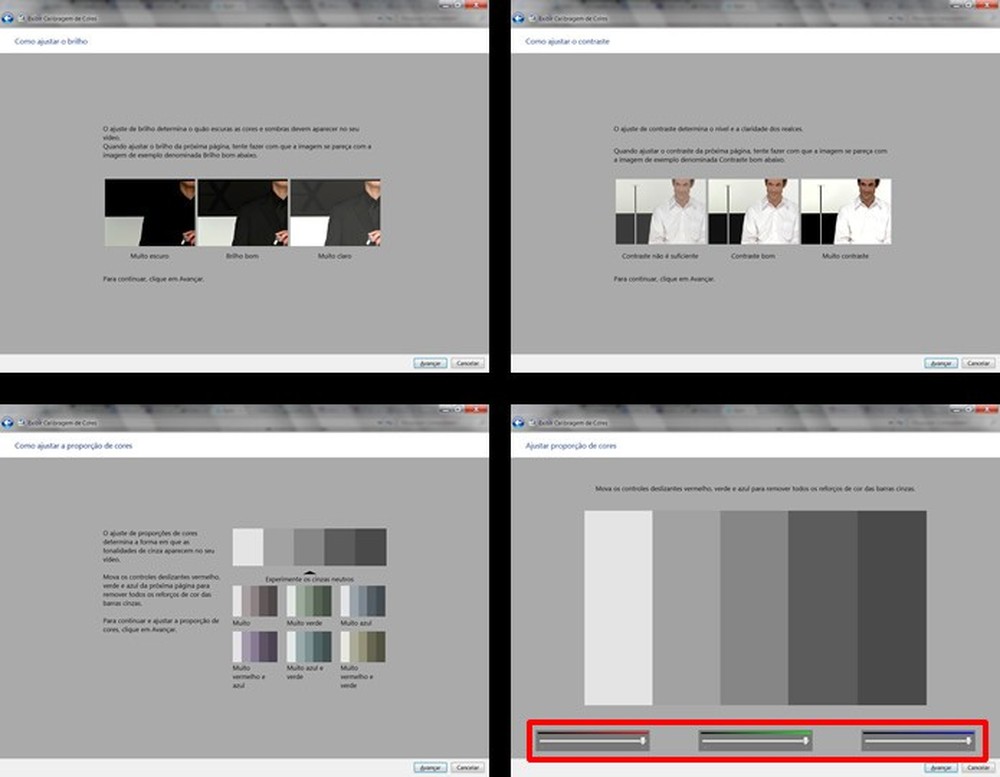Select the 'Muito contraste' sample image
This screenshot has height=777, width=1000.
[846, 211]
